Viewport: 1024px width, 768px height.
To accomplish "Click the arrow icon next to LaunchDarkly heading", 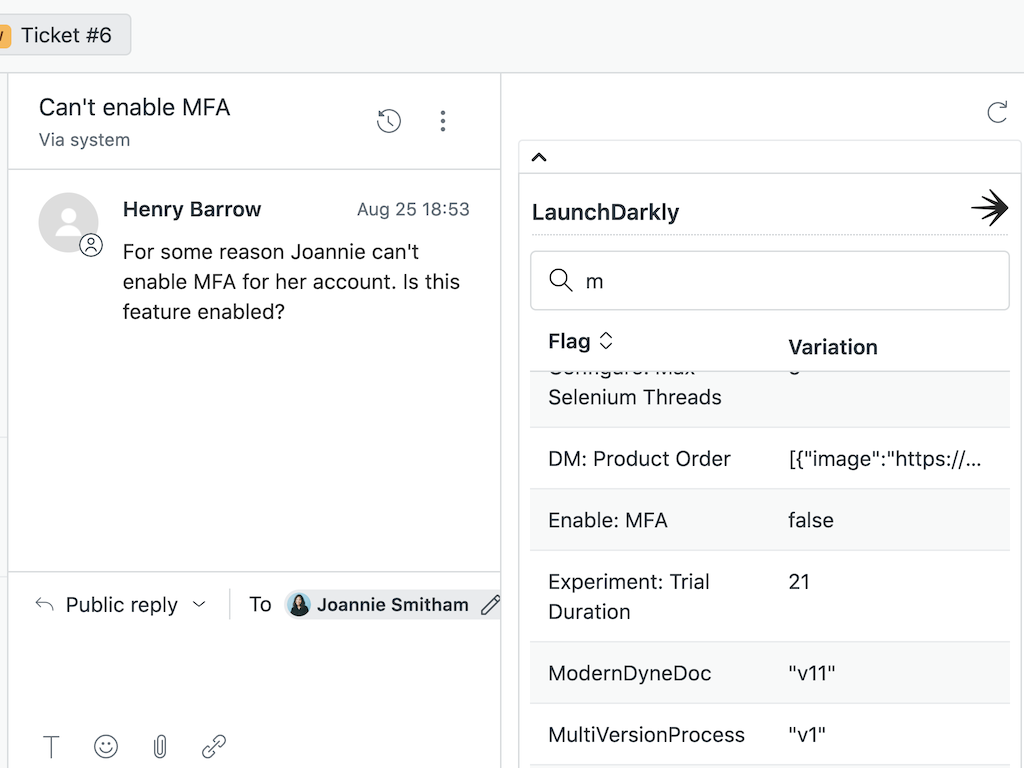I will point(989,208).
